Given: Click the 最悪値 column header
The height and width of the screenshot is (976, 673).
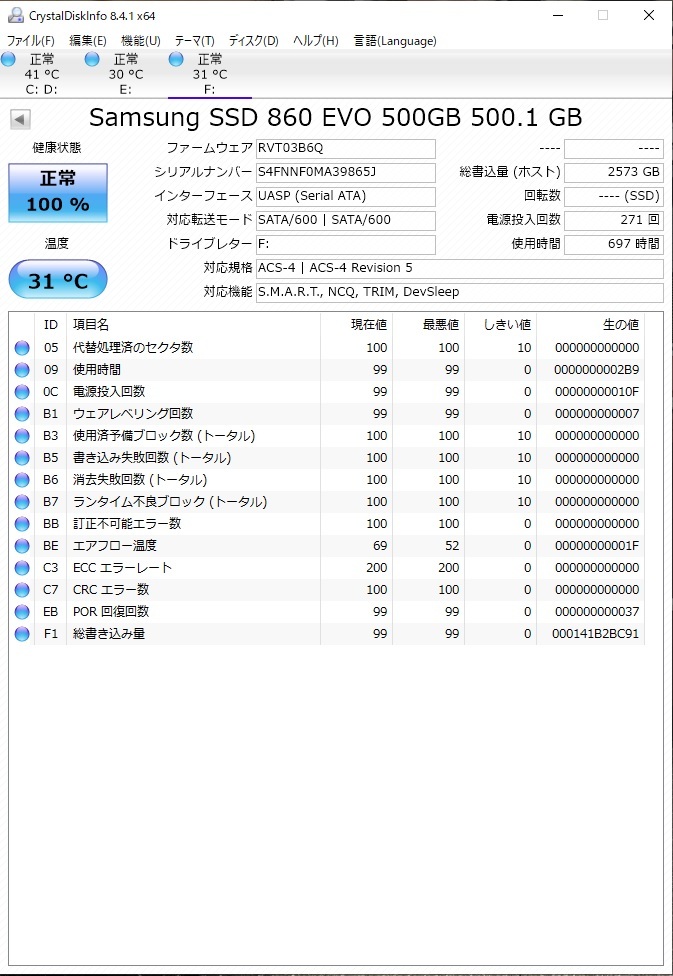Looking at the screenshot, I should pyautogui.click(x=428, y=325).
